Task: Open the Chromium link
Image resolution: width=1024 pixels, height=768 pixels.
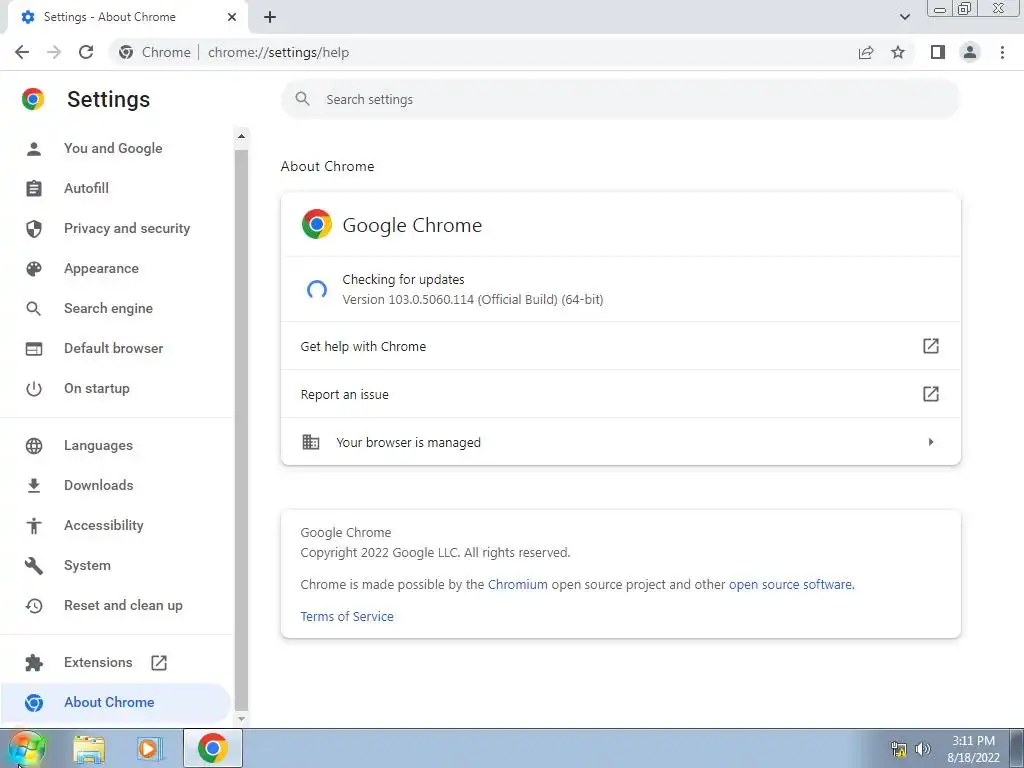Action: pos(517,584)
